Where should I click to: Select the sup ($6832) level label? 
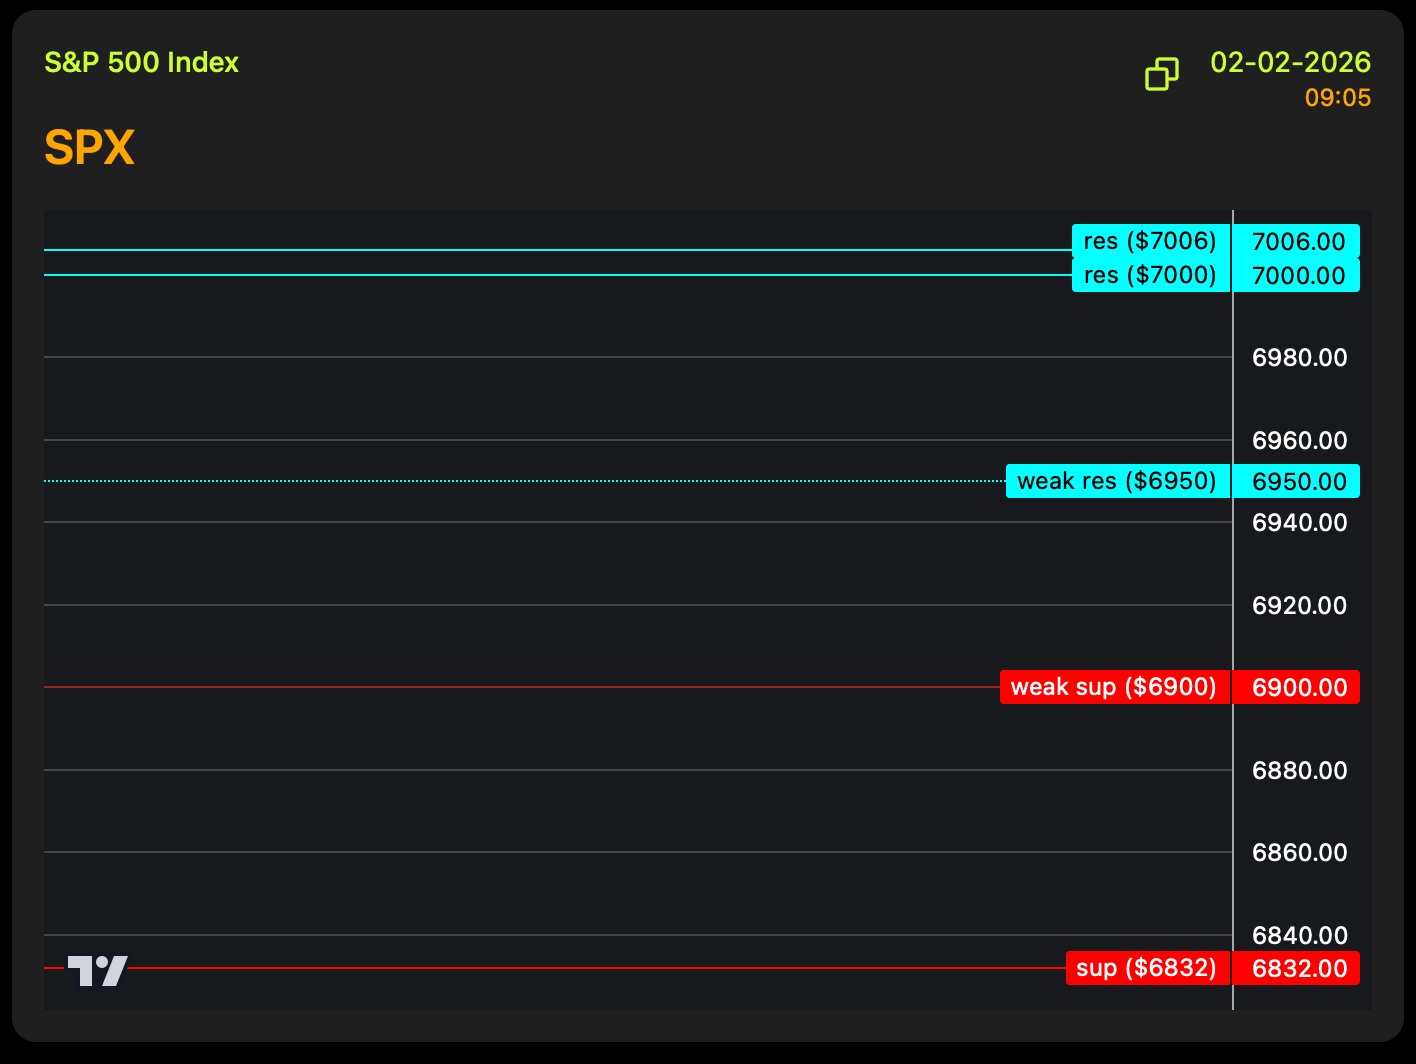[1147, 968]
